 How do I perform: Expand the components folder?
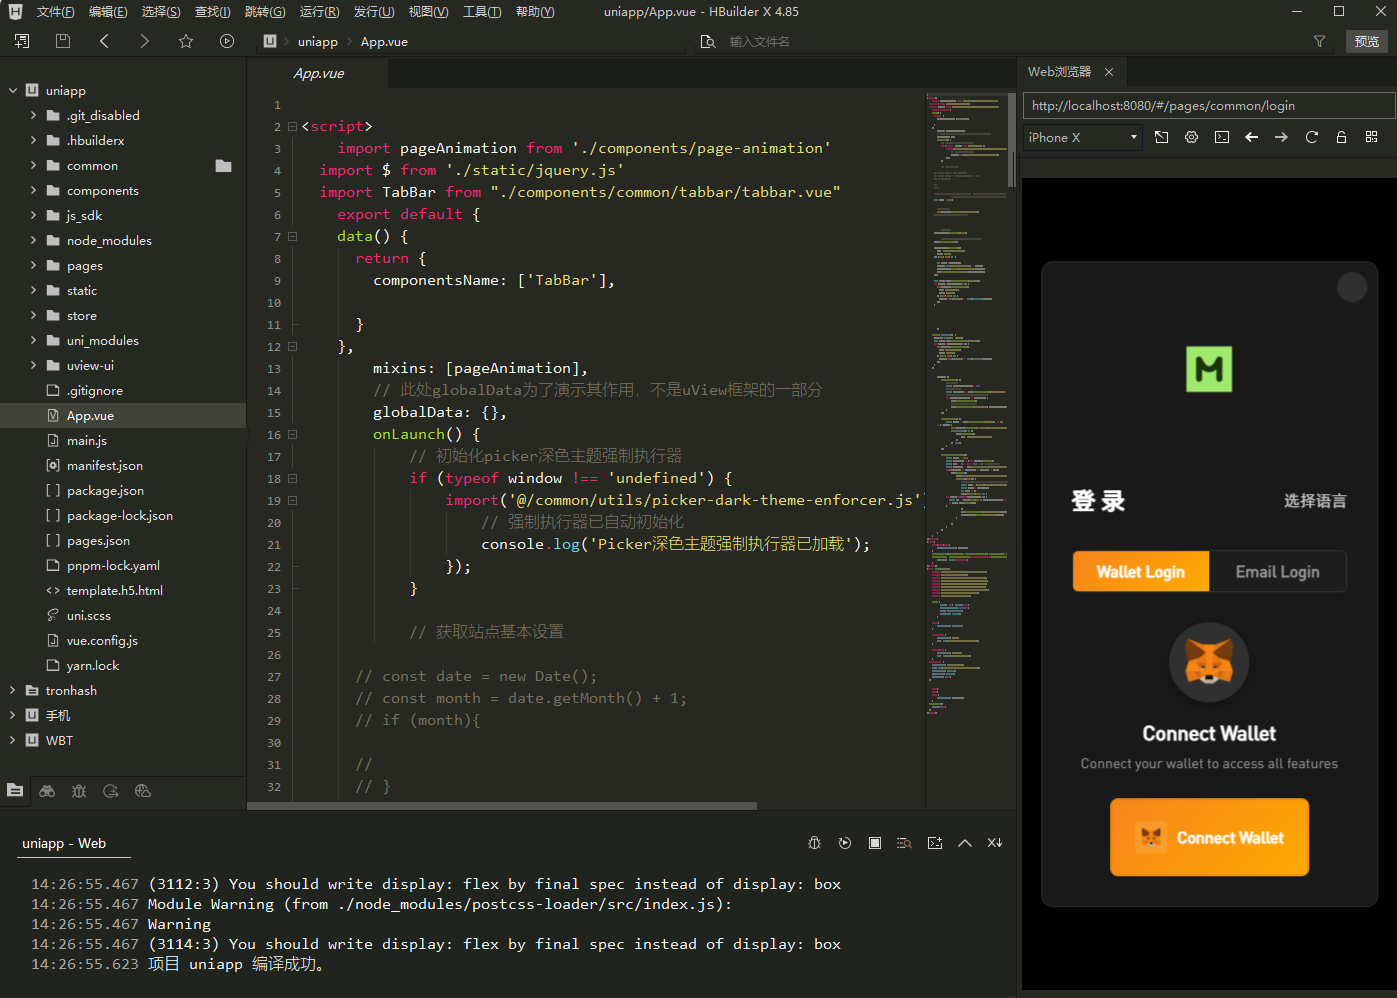point(34,191)
